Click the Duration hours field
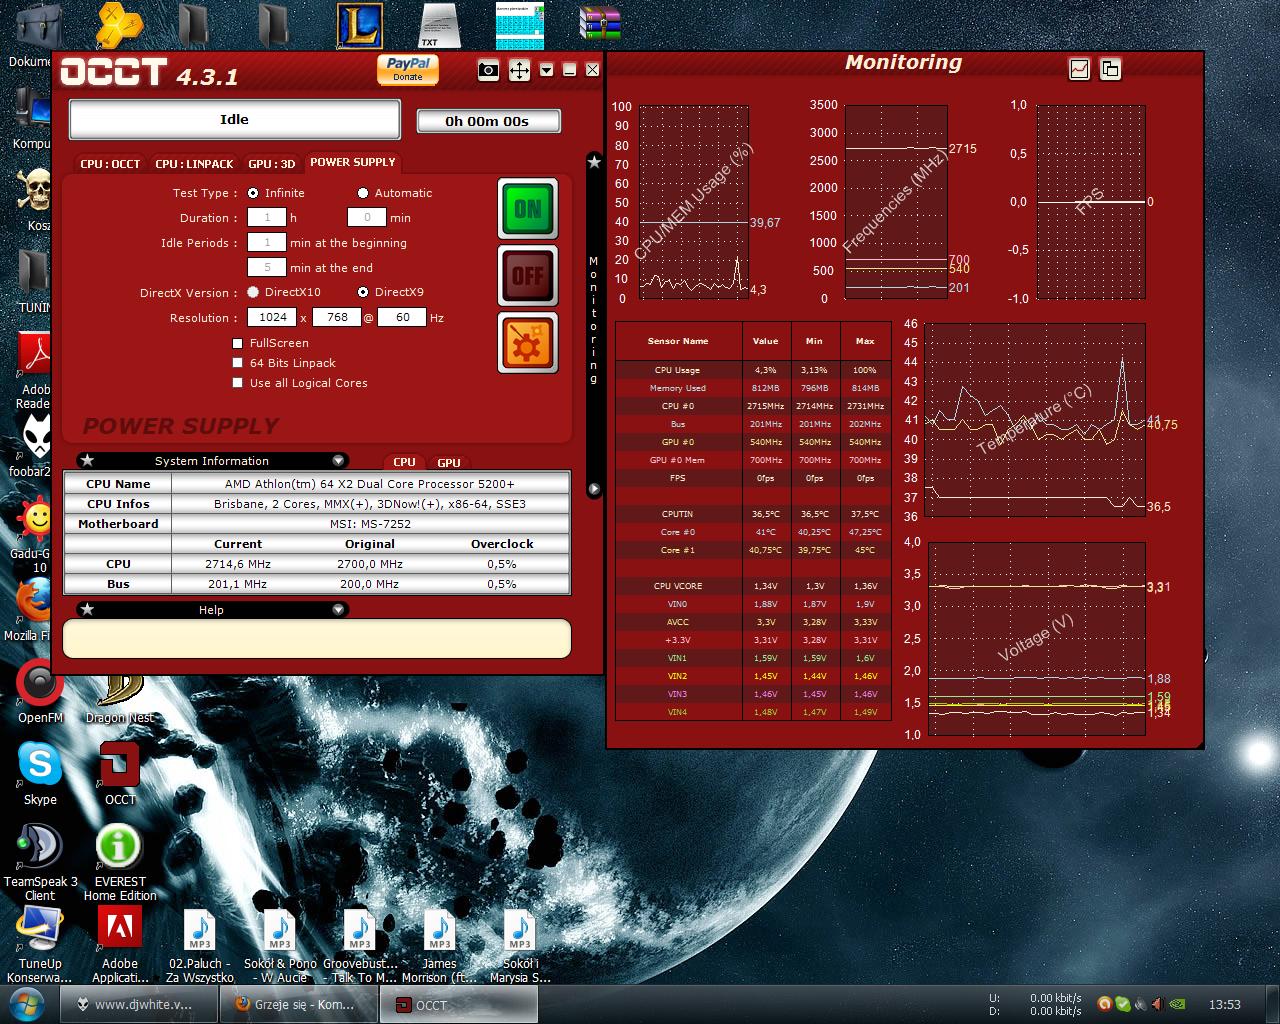 (266, 217)
